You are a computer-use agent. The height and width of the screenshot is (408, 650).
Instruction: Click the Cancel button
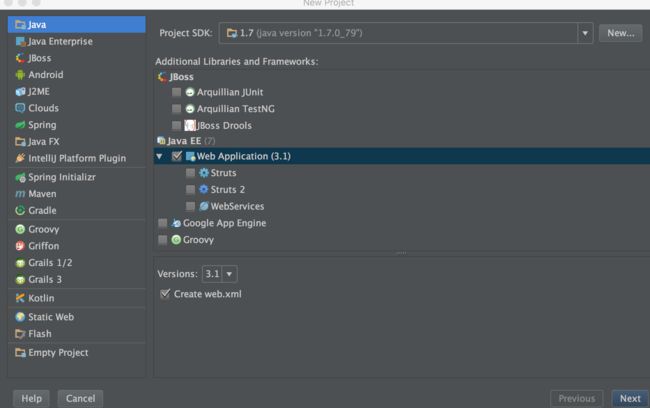80,398
